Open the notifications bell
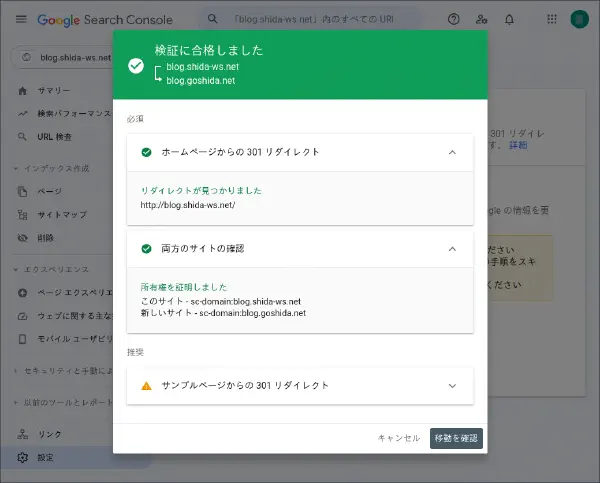 pyautogui.click(x=509, y=19)
